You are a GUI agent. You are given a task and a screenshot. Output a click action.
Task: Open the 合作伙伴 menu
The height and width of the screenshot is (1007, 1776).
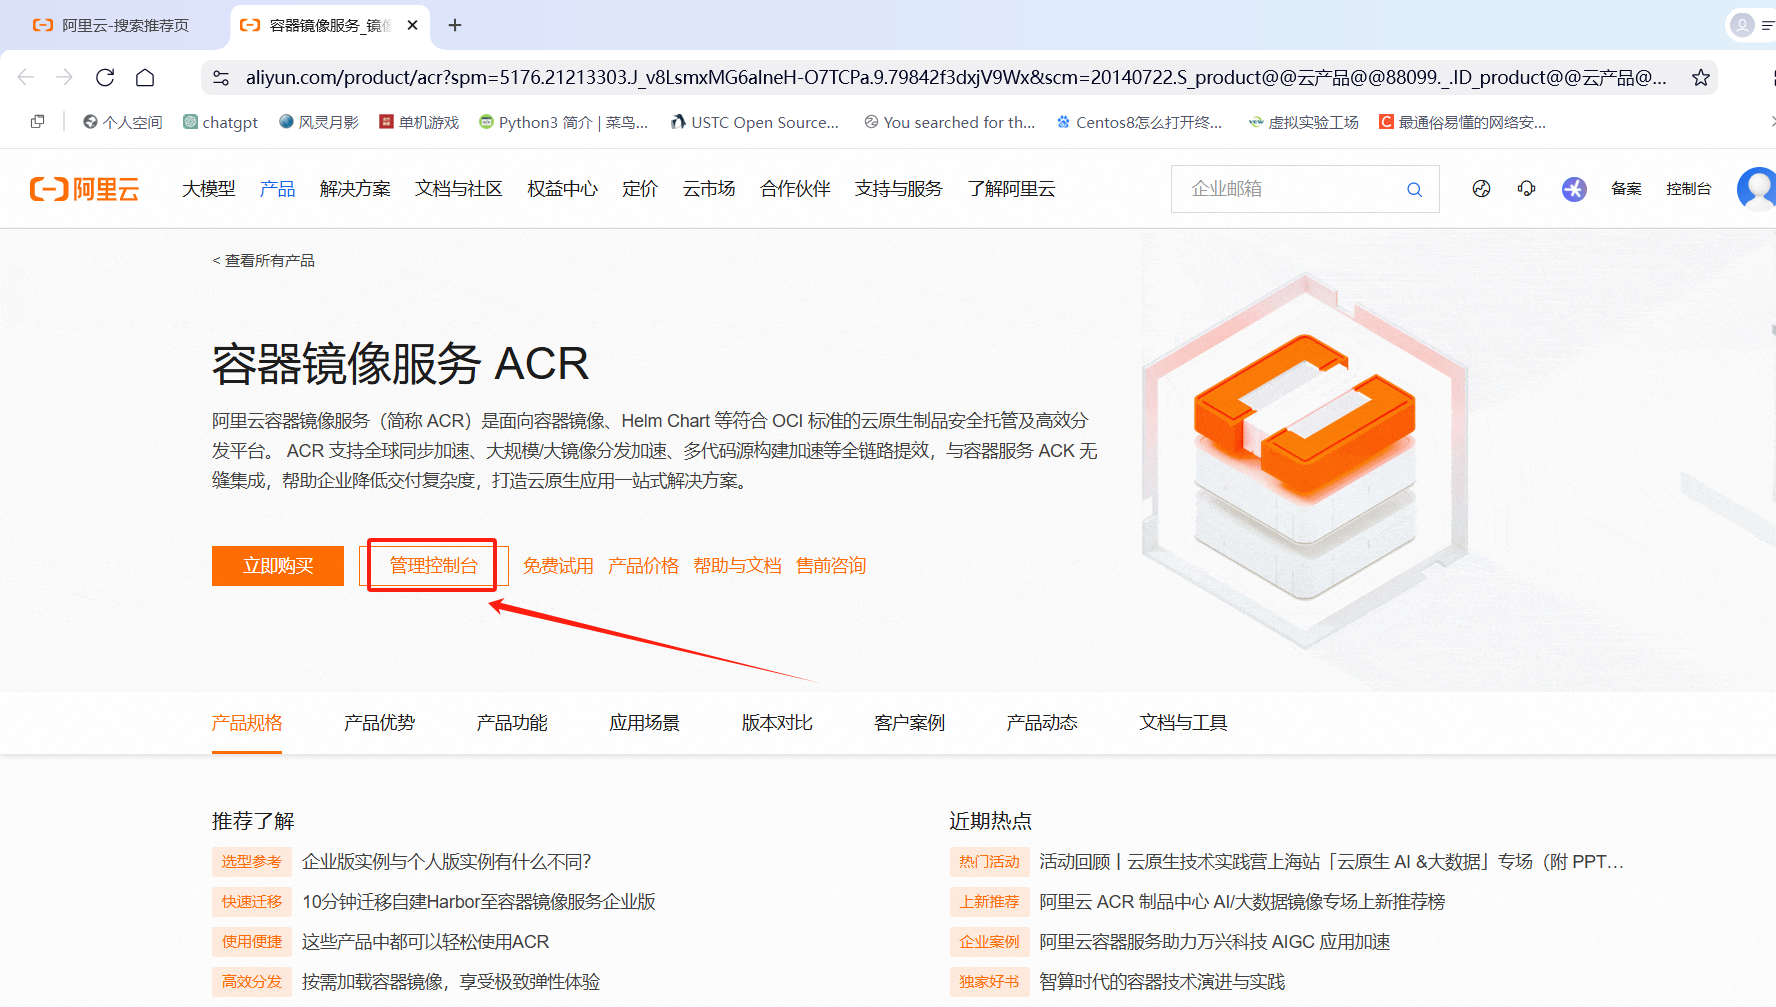point(795,189)
